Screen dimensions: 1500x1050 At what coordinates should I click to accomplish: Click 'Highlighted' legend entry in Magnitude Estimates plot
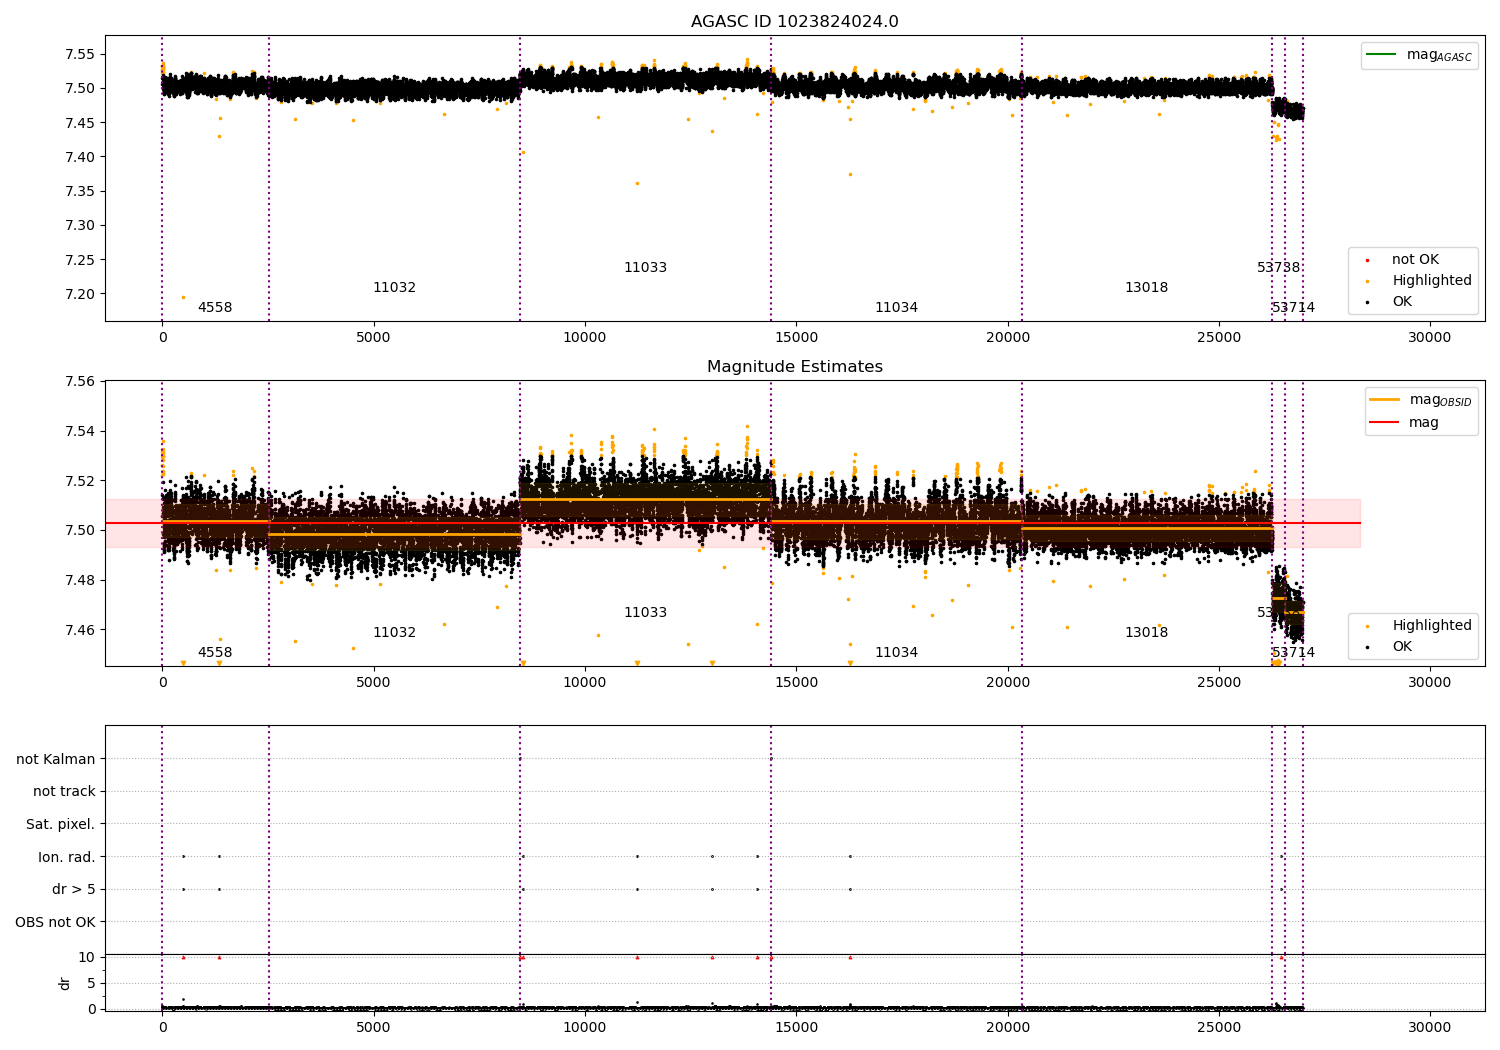pos(1419,626)
